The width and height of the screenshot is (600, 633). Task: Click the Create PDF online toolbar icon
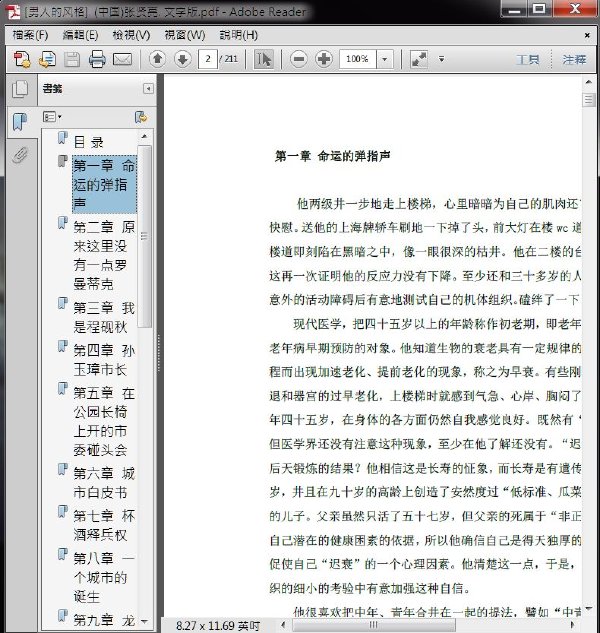coord(21,59)
